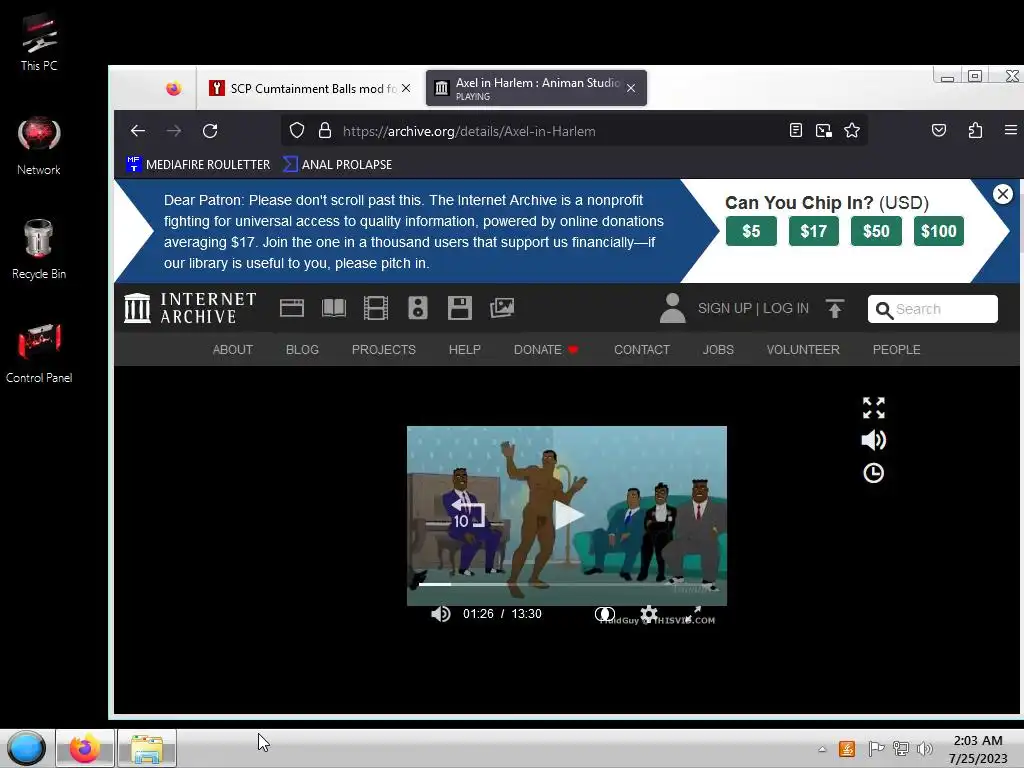The width and height of the screenshot is (1024, 768).
Task: Open the DONATE menu item
Action: [x=546, y=349]
